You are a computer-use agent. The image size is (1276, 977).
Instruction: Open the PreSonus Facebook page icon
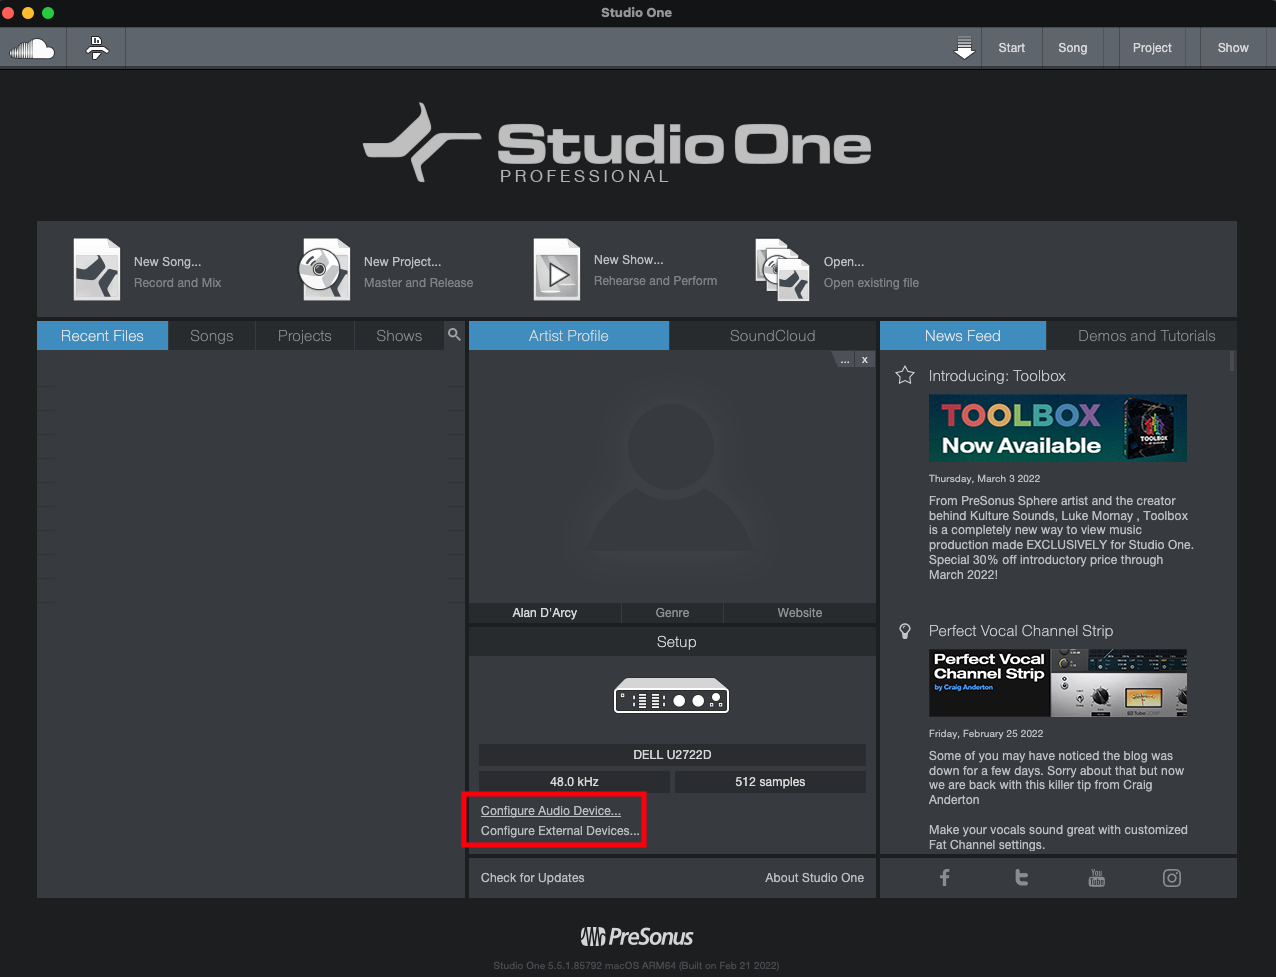pyautogui.click(x=944, y=878)
